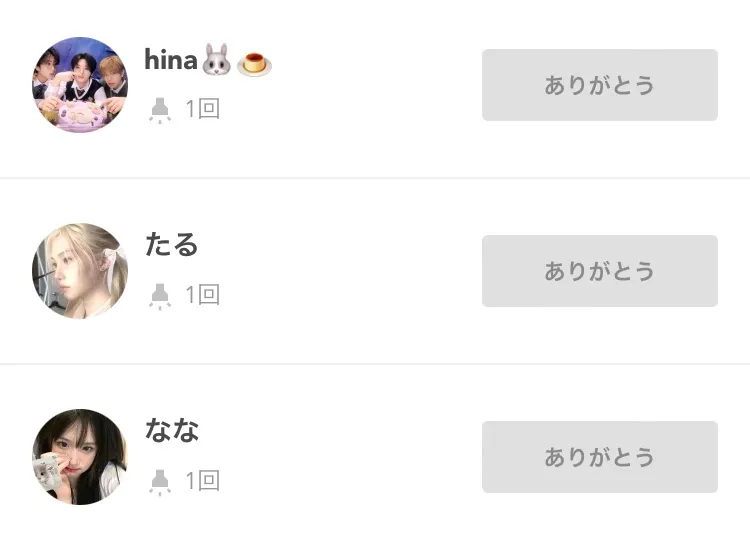Open hina's round profile picture

[x=80, y=85]
